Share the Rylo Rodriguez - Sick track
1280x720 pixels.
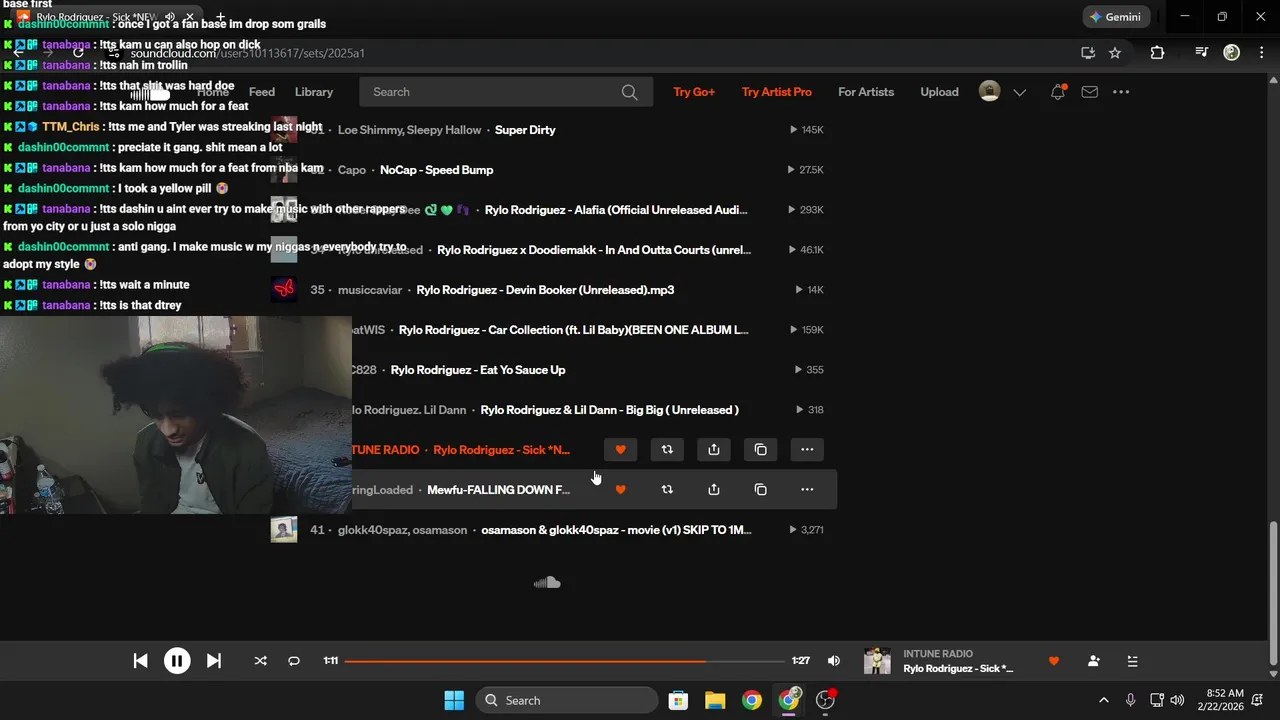(714, 450)
